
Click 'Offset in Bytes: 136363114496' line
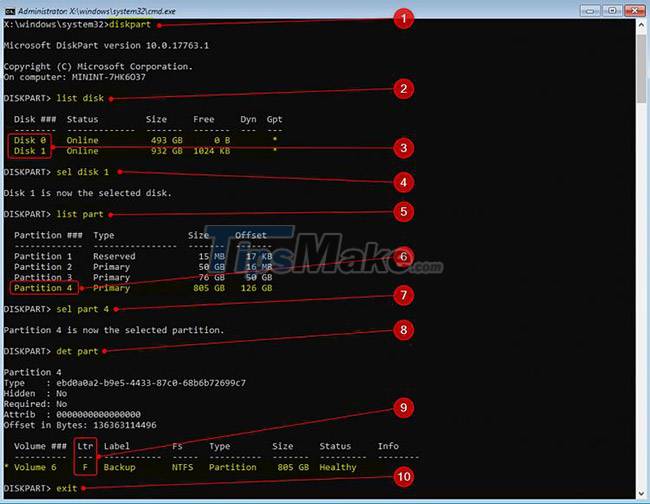coord(80,425)
